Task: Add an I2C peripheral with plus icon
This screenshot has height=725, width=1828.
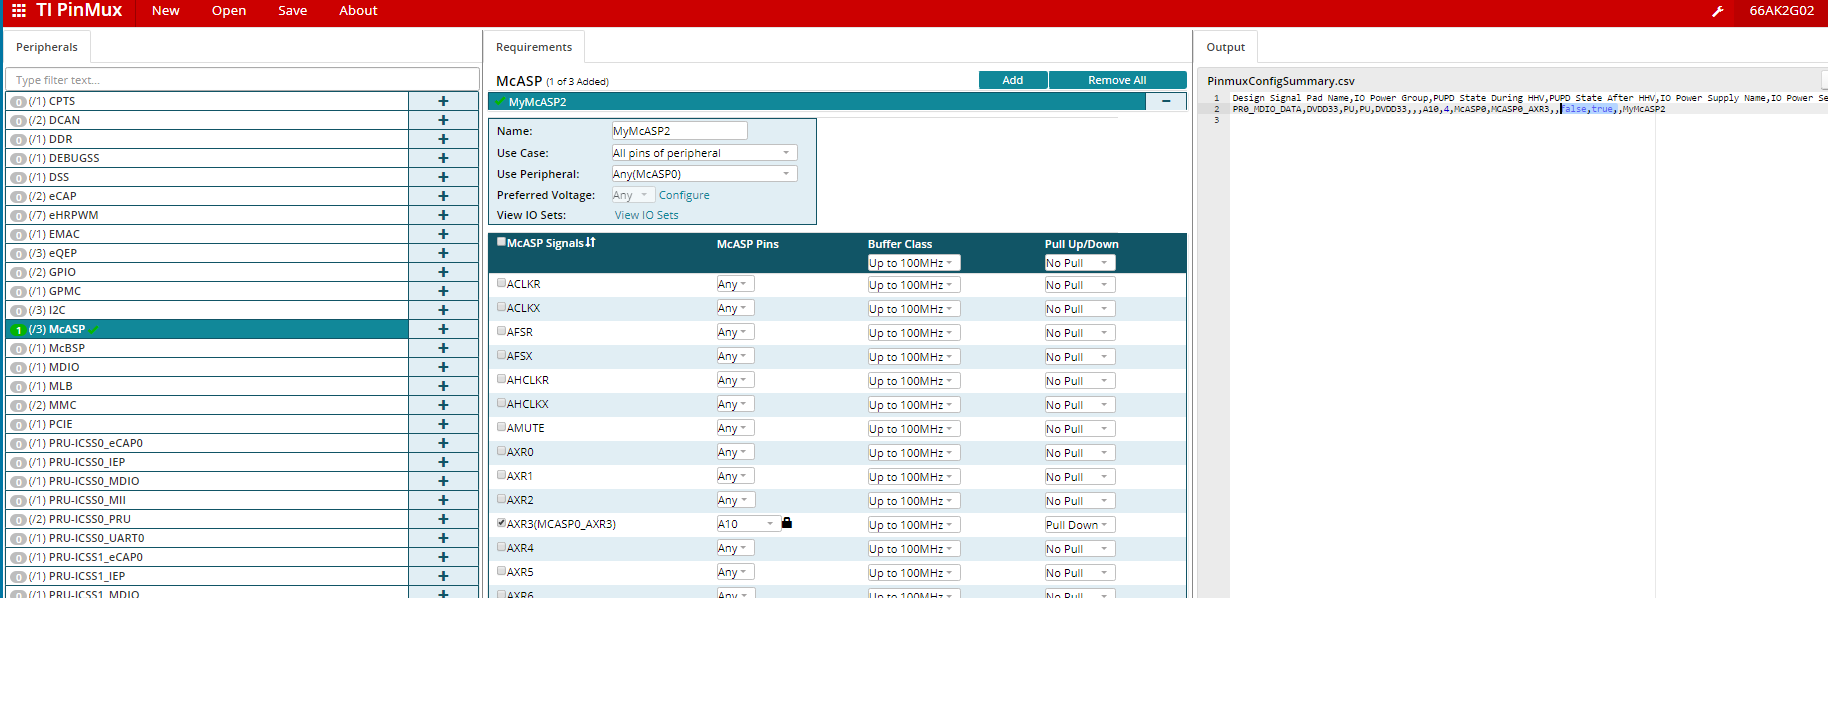Action: 443,310
